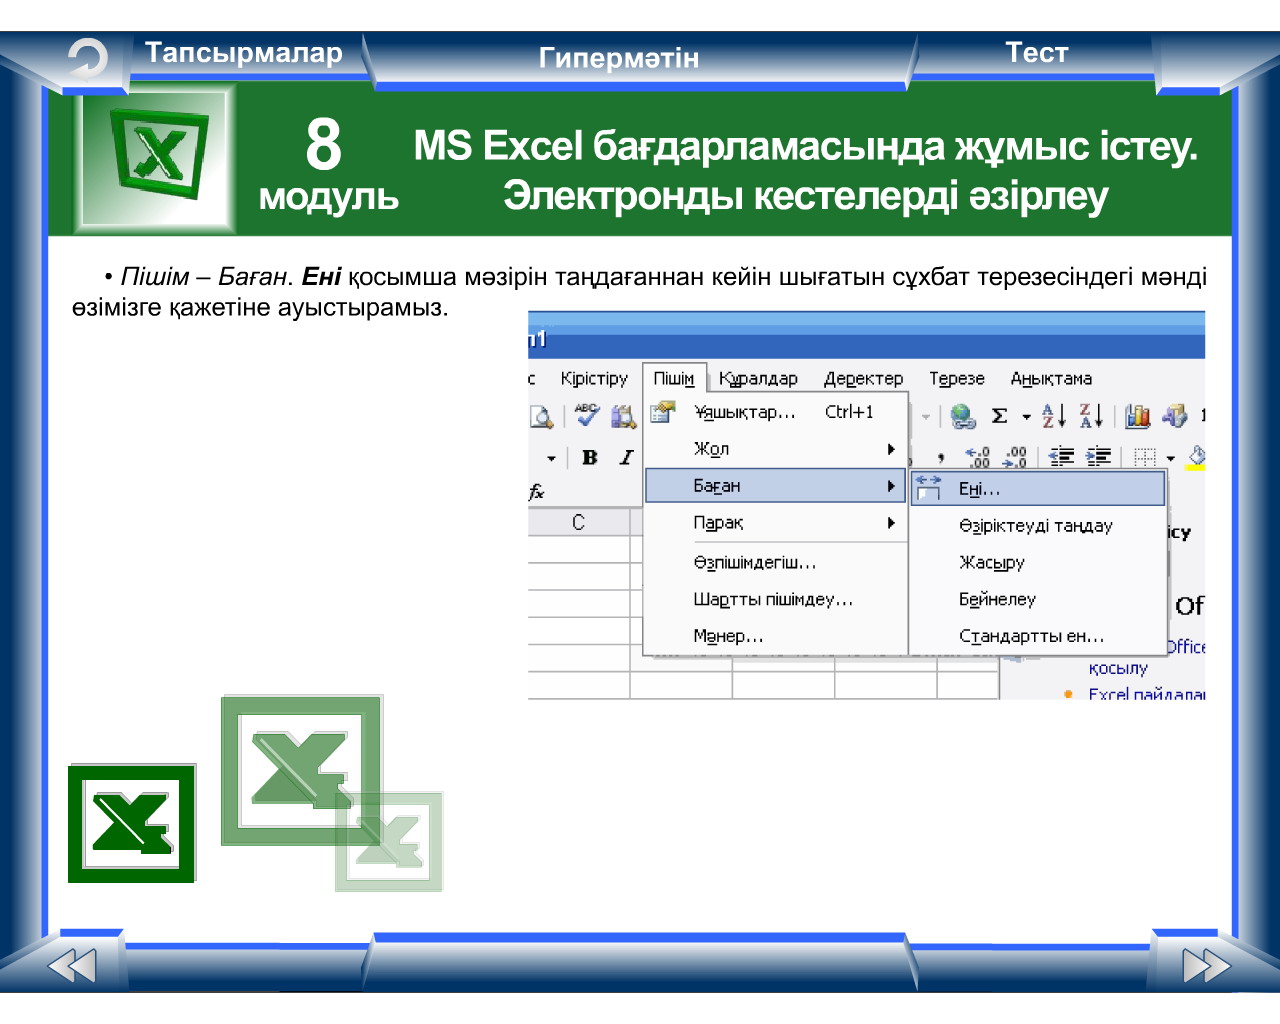
Task: Go to the previous slide with double-left arrow
Action: [72, 966]
